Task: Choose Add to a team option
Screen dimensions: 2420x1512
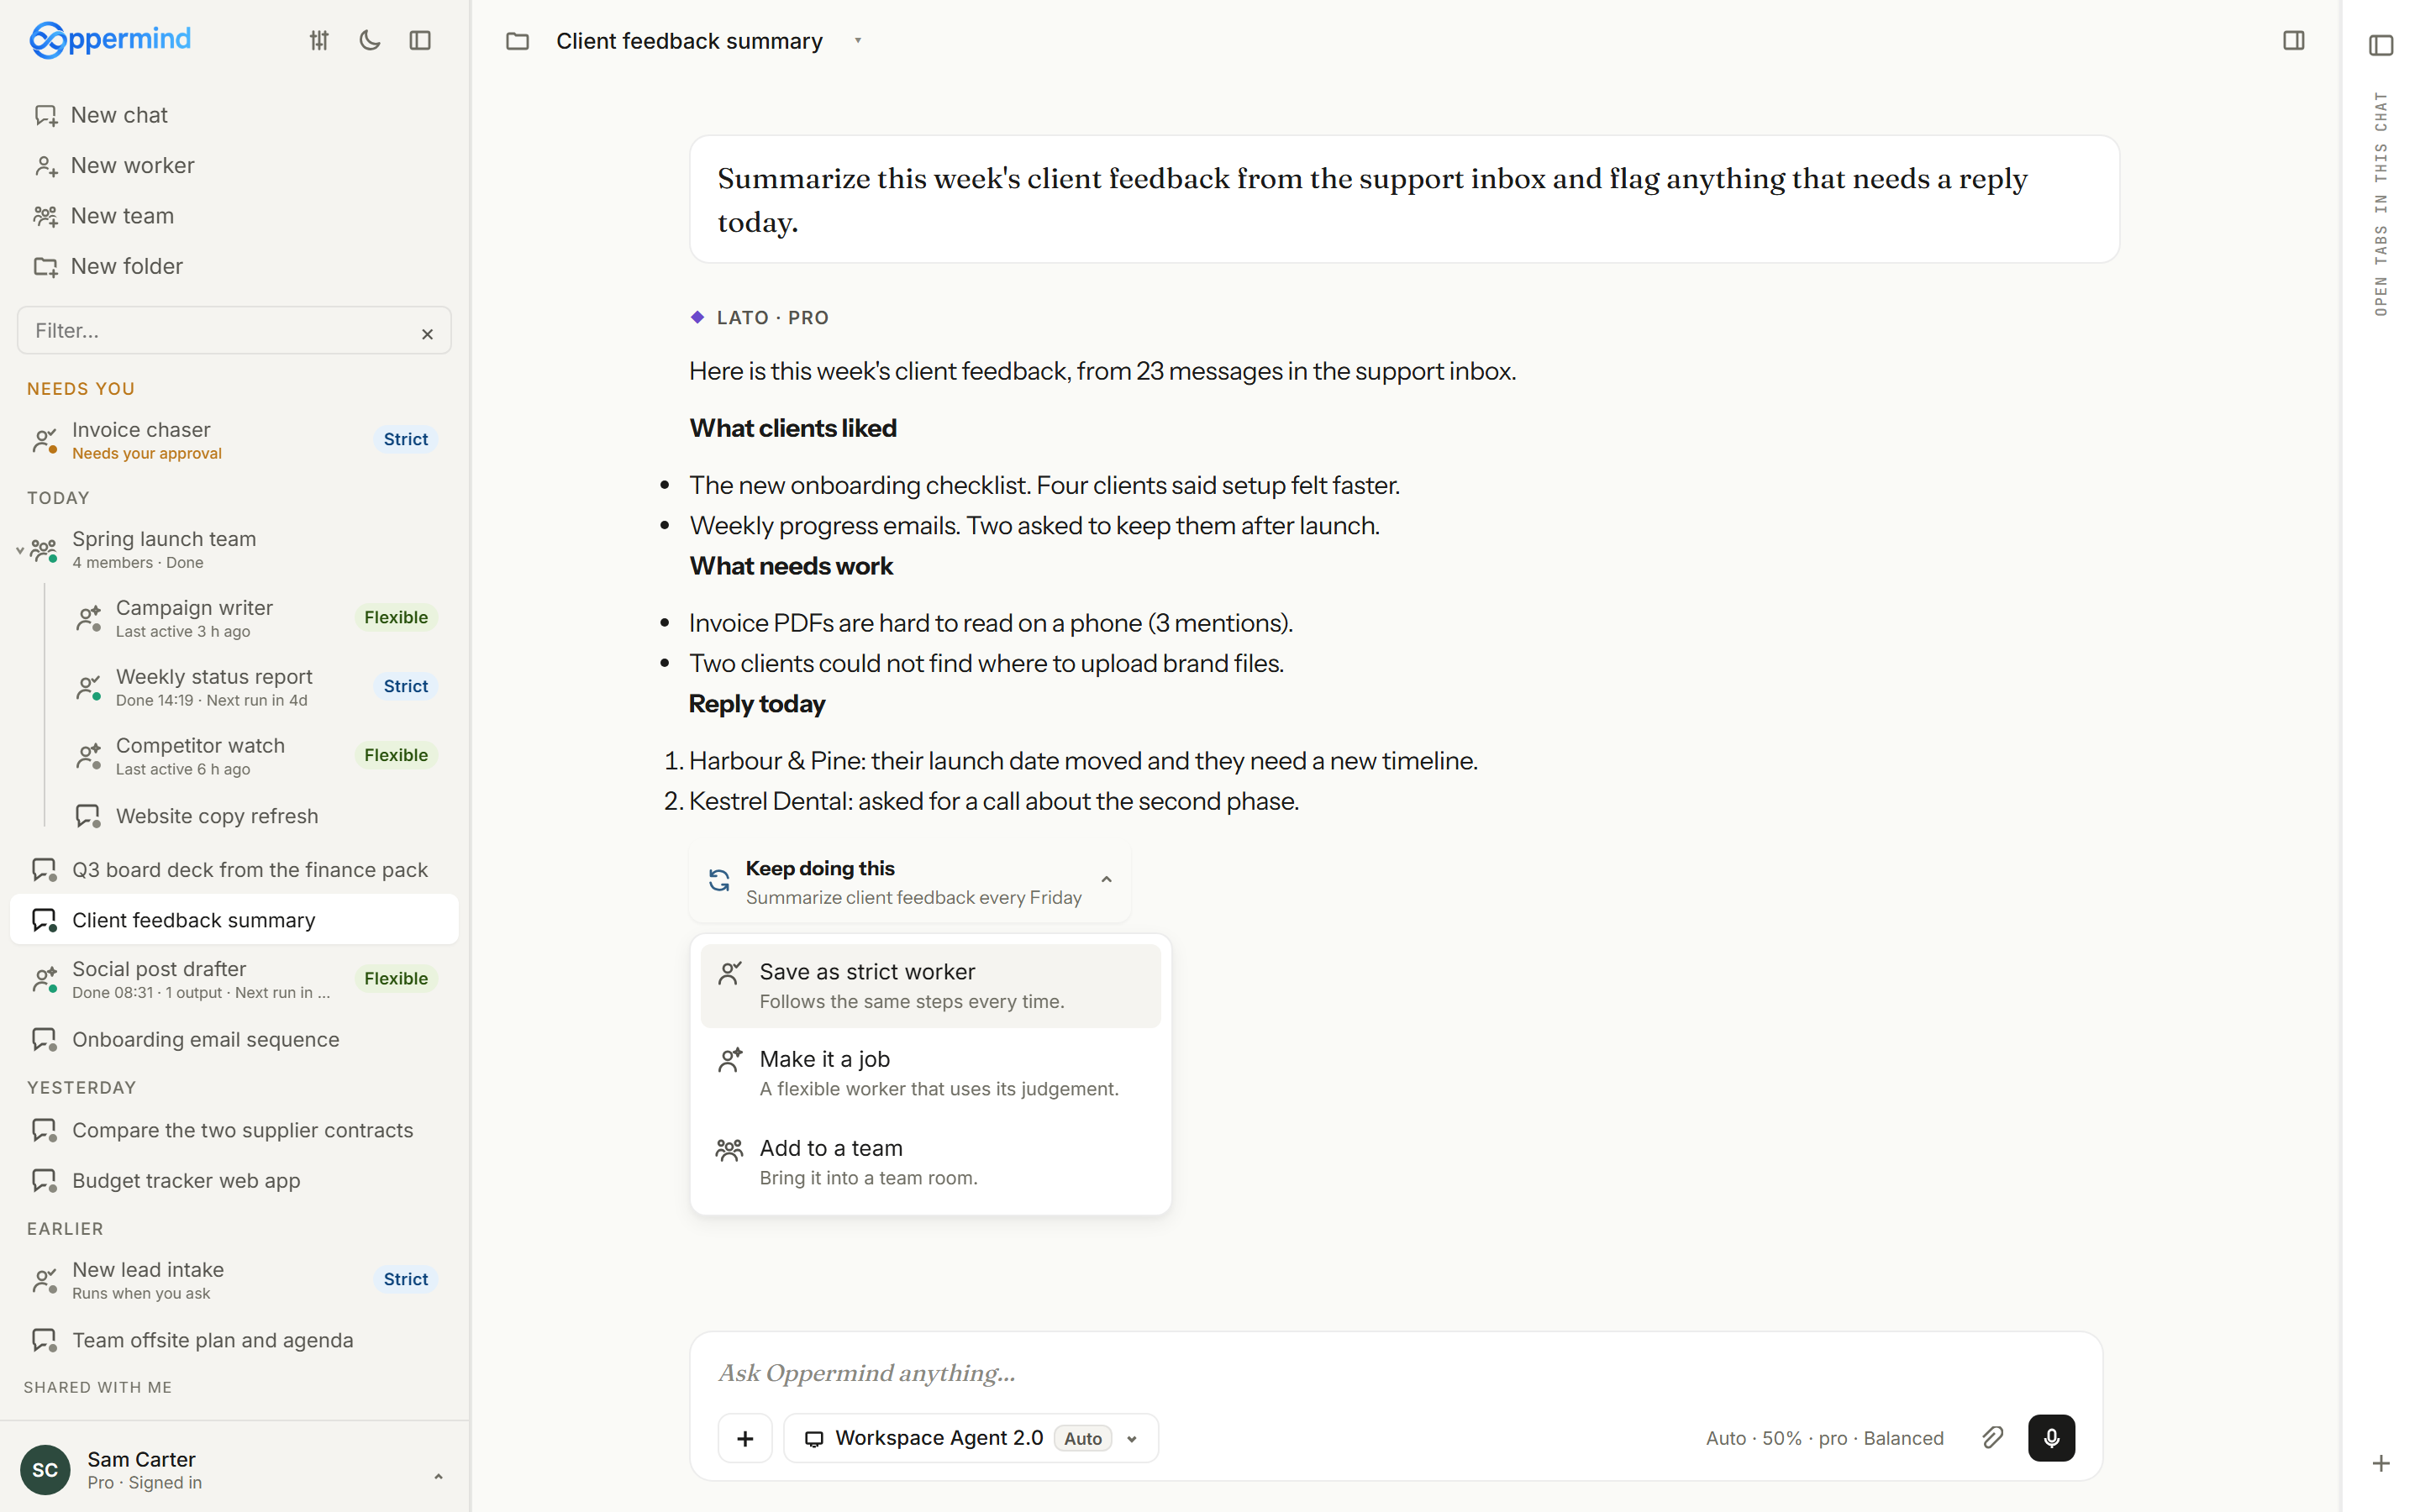Action: point(930,1162)
